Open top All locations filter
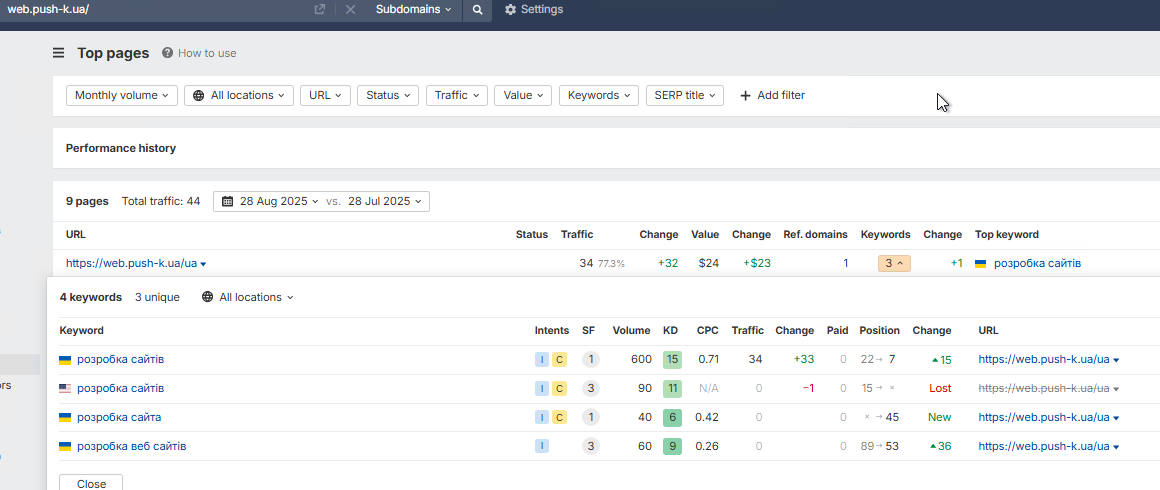Image resolution: width=1160 pixels, height=490 pixels. (239, 95)
